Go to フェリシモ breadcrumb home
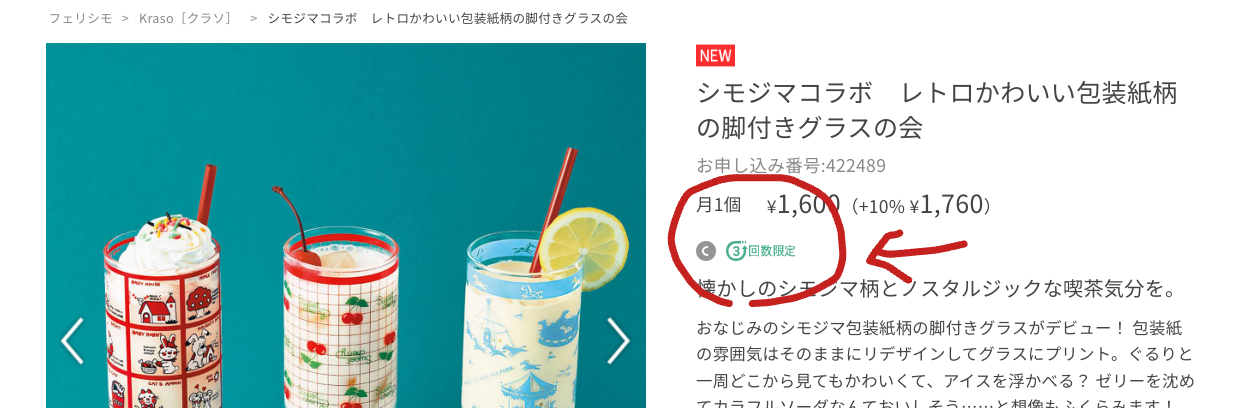This screenshot has width=1248, height=408. click(x=80, y=18)
